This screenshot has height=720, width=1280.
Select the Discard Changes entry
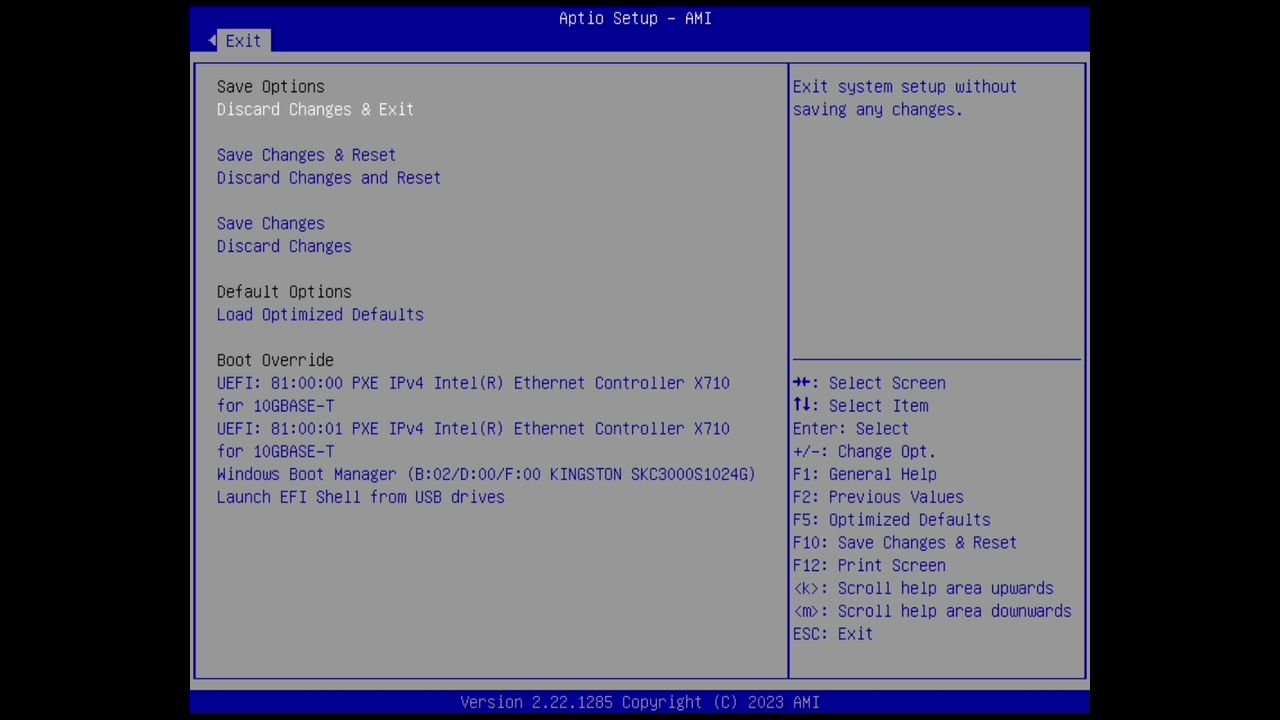click(284, 246)
